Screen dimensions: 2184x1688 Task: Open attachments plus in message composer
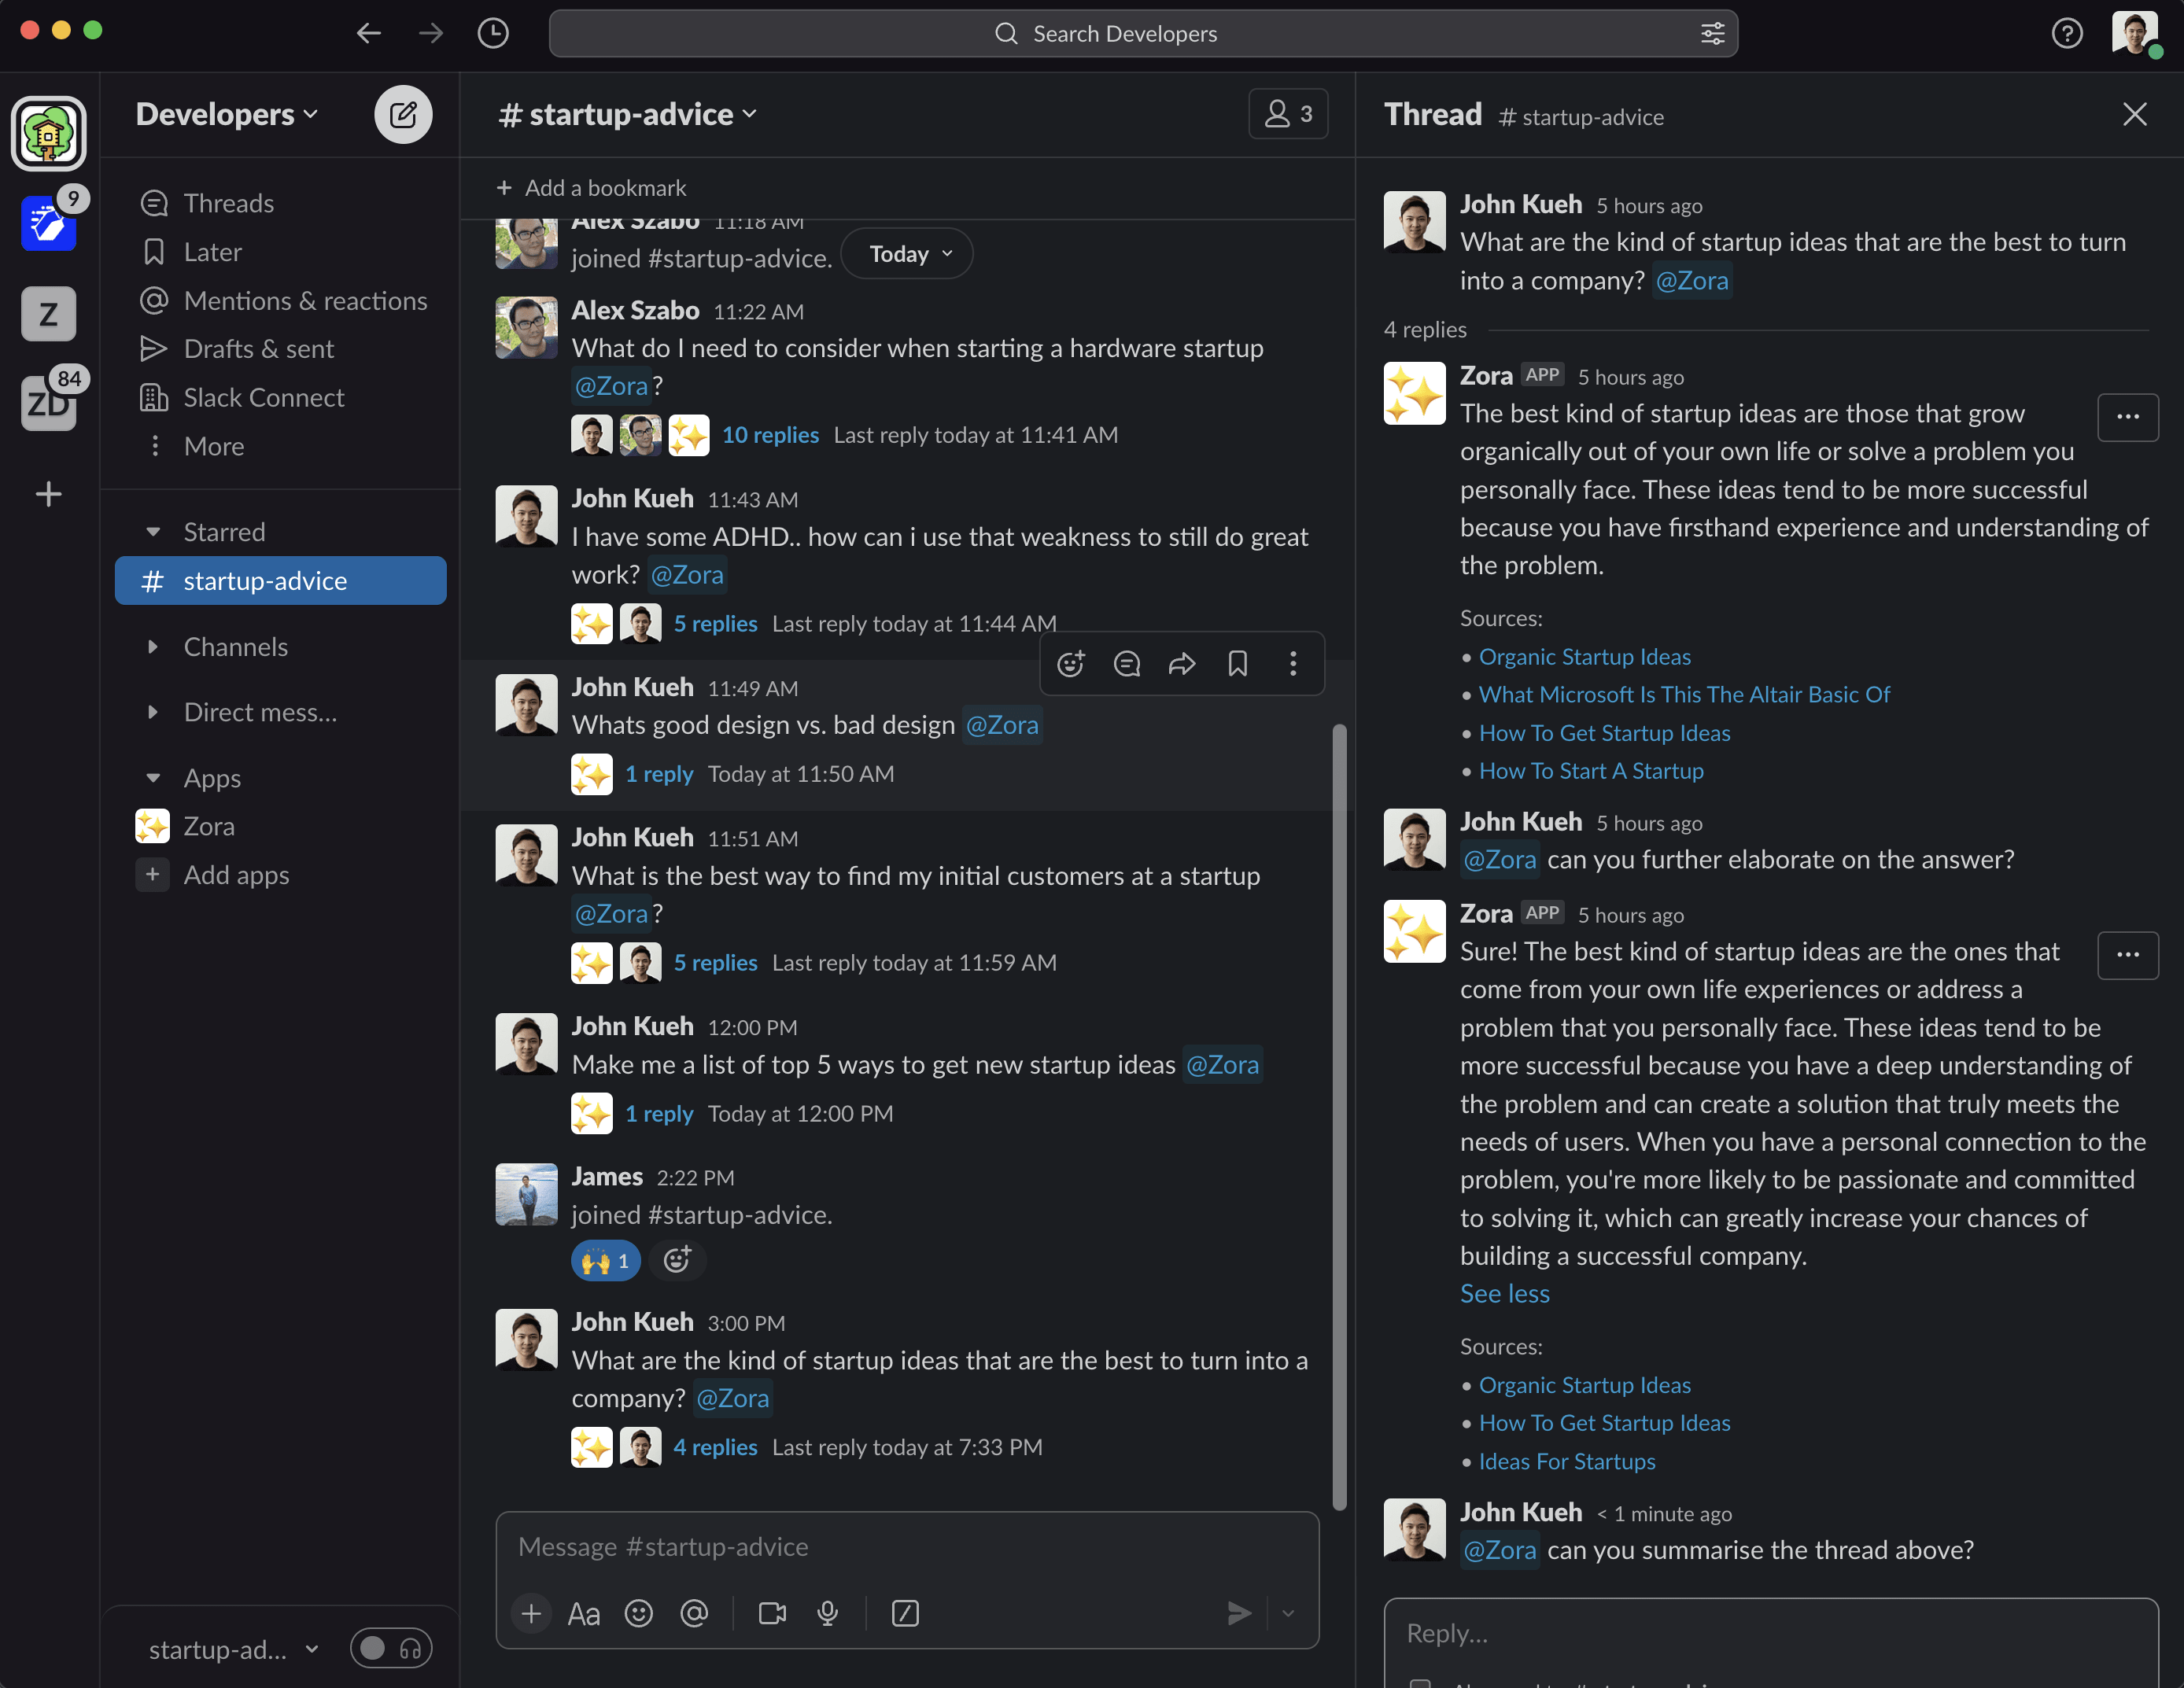[531, 1613]
